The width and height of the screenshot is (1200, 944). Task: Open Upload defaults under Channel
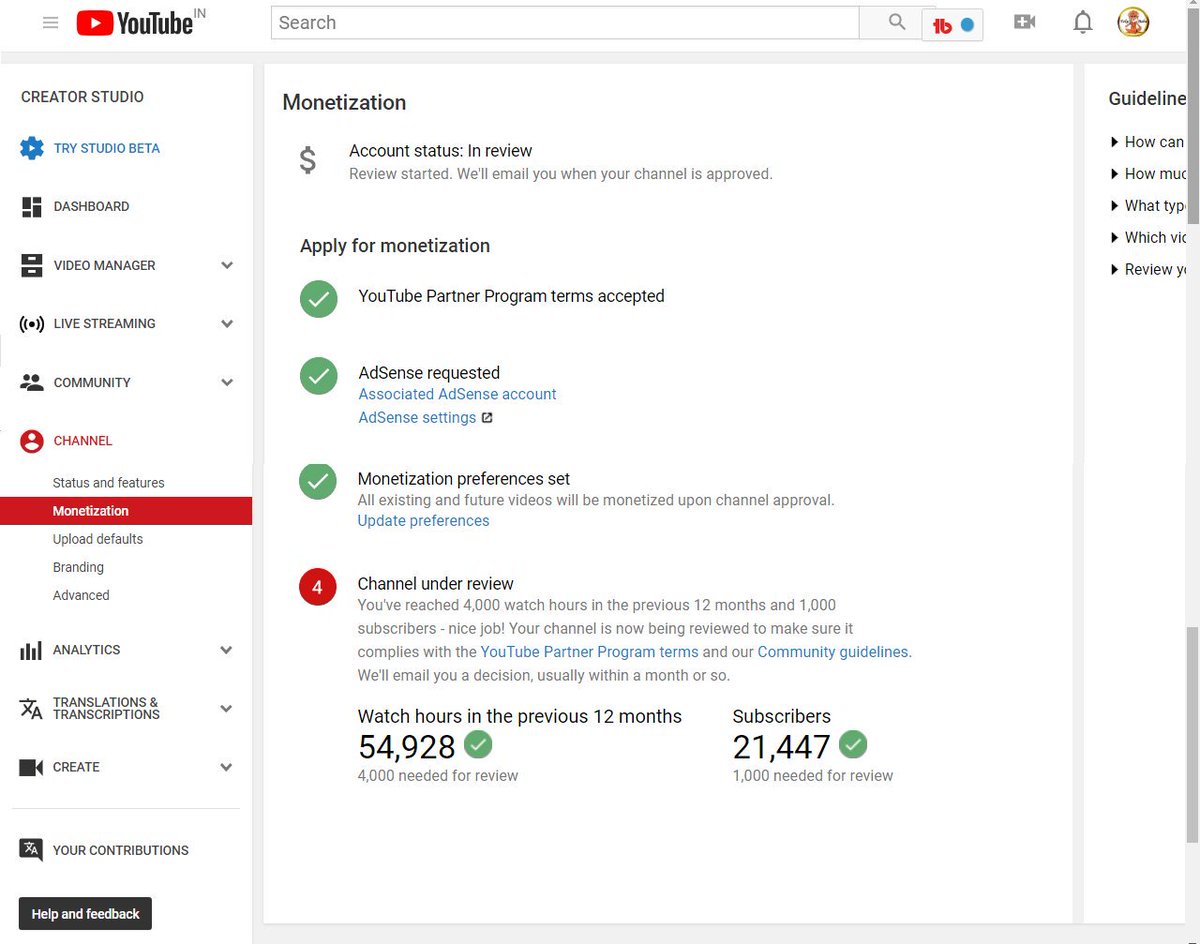(x=97, y=539)
